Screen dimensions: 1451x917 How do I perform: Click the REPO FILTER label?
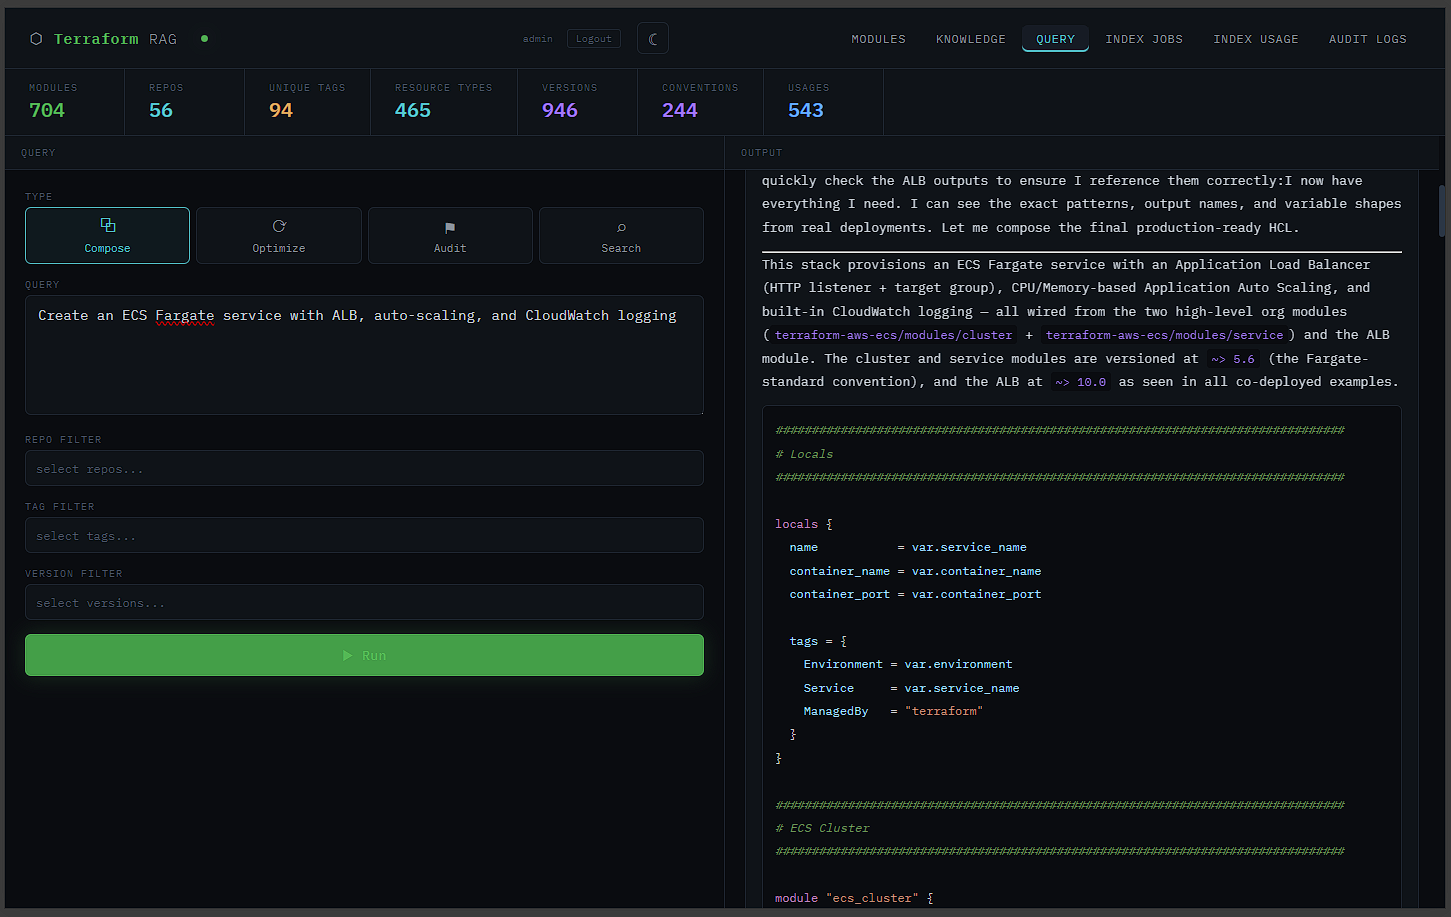click(63, 440)
